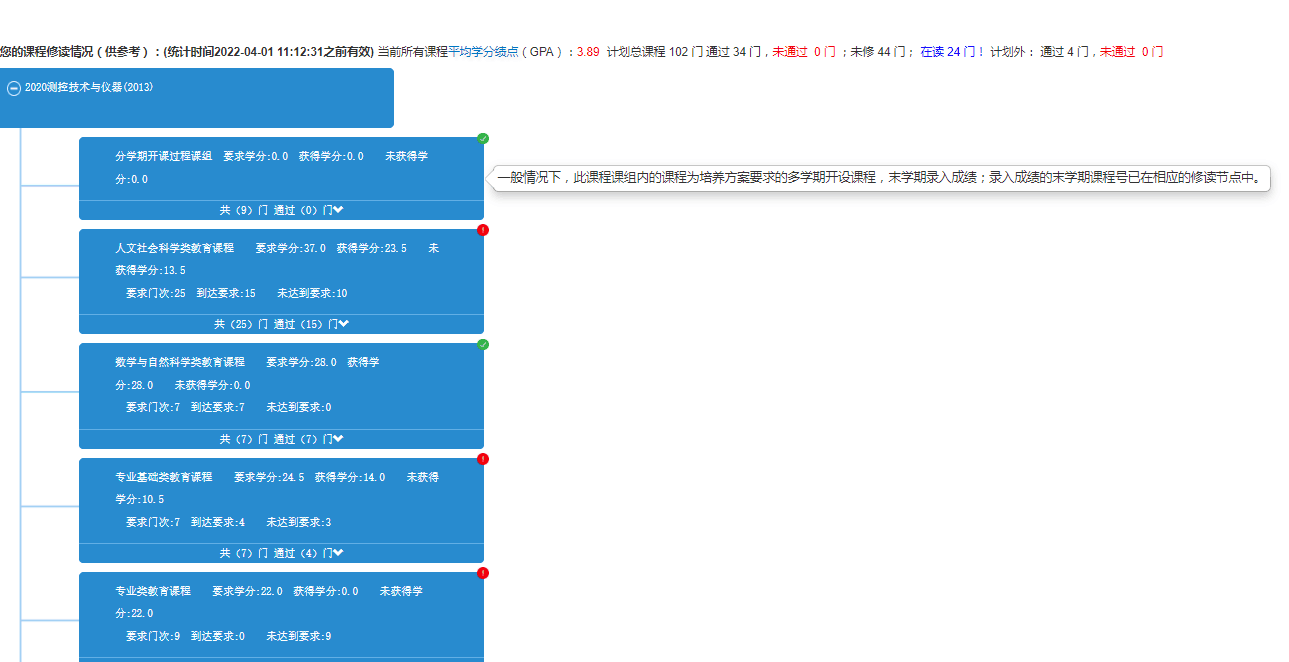
Task: Click red warning icon on 专业基础类教育课程 card
Action: pyautogui.click(x=483, y=459)
